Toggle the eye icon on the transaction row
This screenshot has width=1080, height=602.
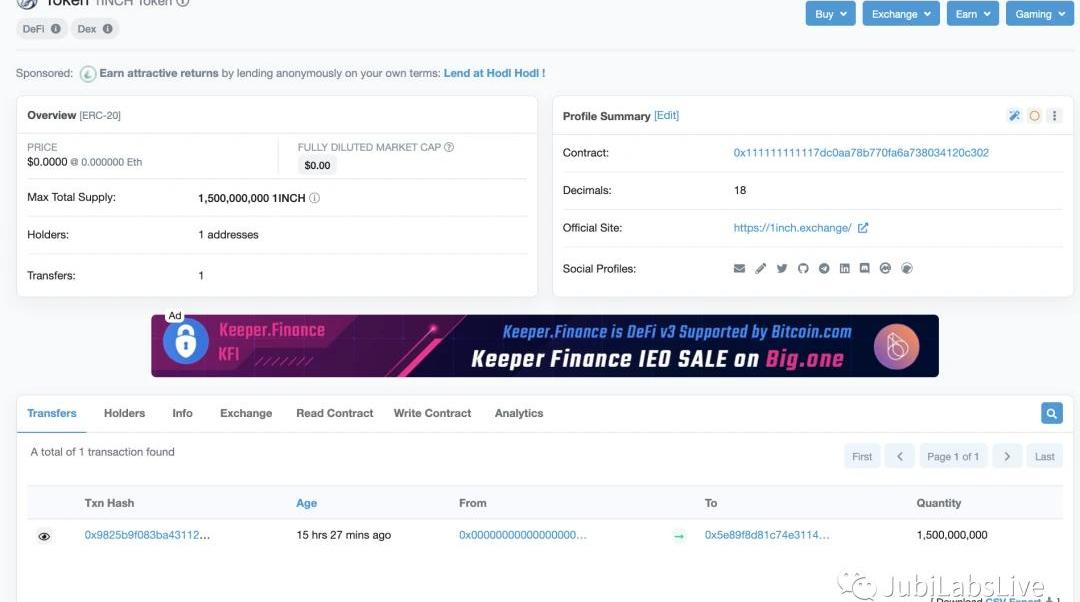point(44,536)
